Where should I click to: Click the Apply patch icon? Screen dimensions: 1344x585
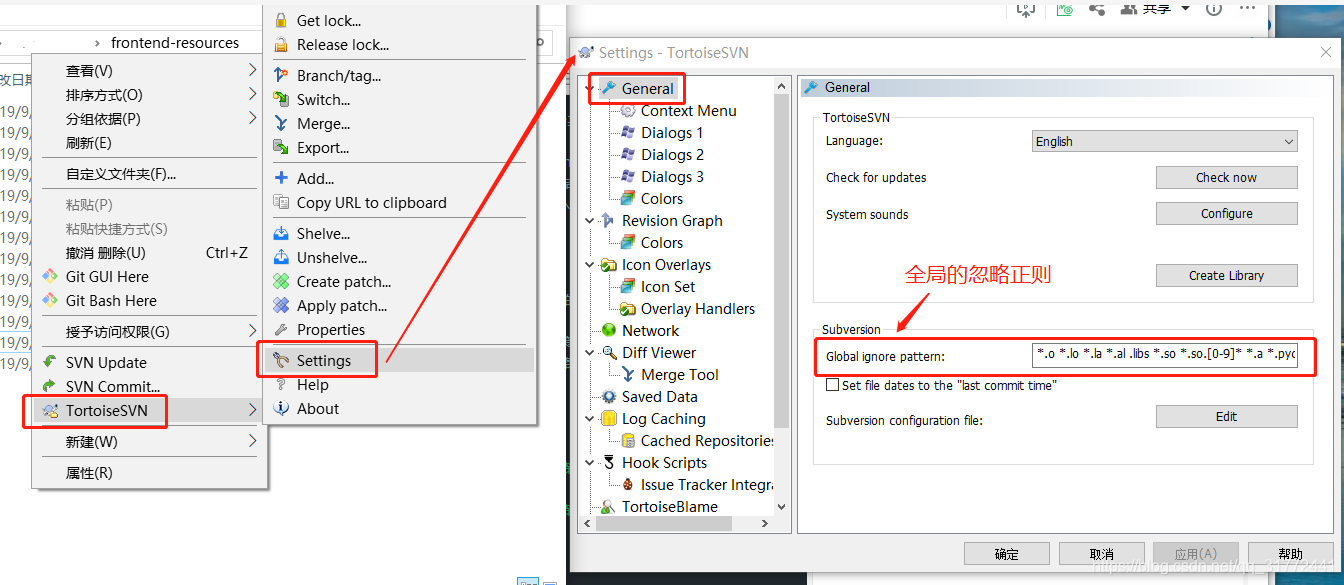pos(281,306)
